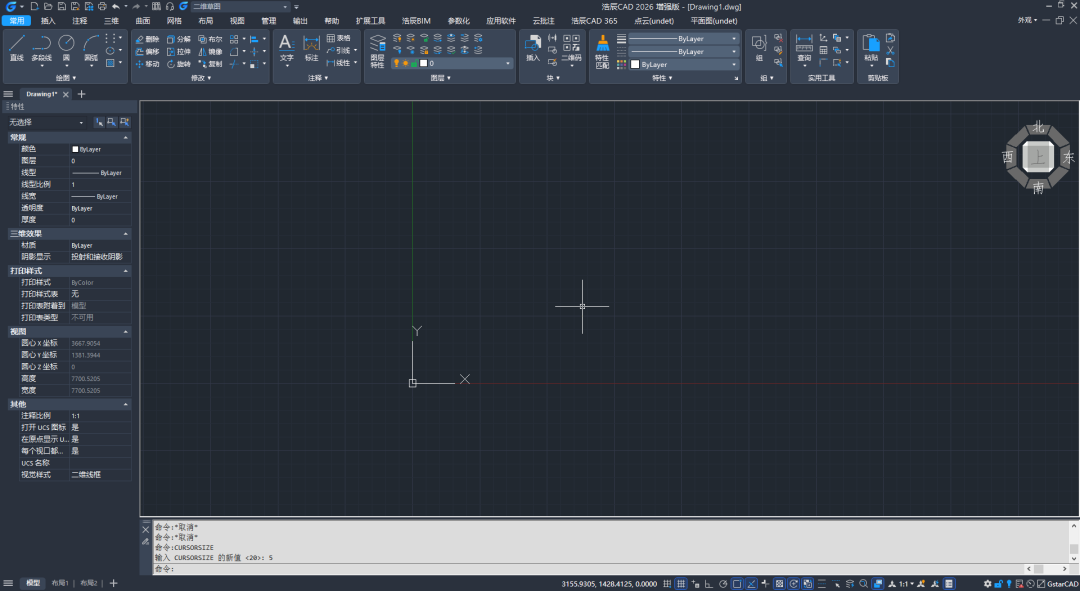Click the 镜像 (Mirror) tool
The image size is (1080, 591).
tap(210, 52)
